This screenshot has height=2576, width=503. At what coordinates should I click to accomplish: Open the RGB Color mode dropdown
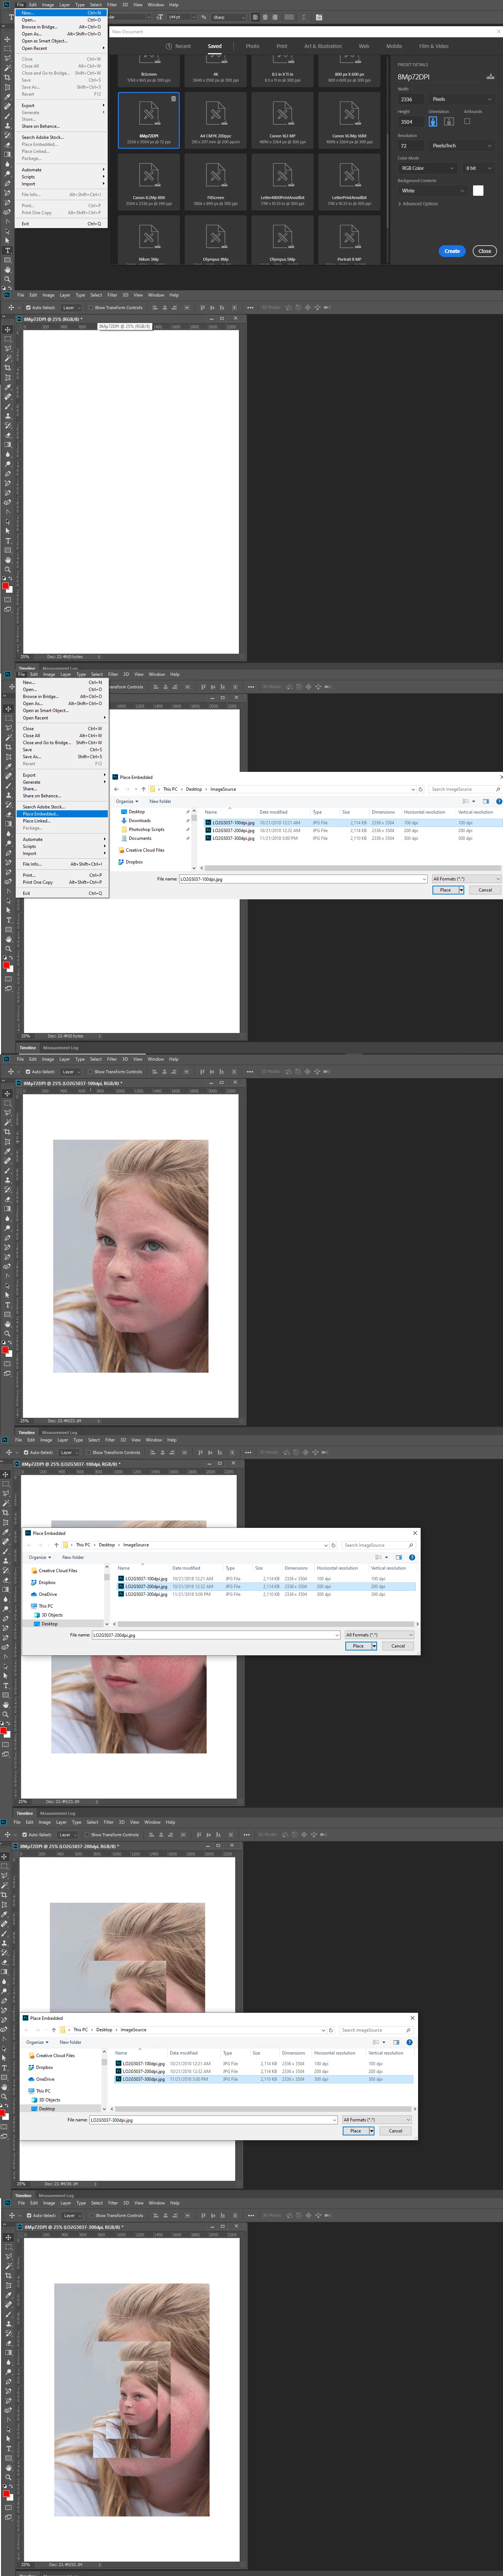pos(428,168)
